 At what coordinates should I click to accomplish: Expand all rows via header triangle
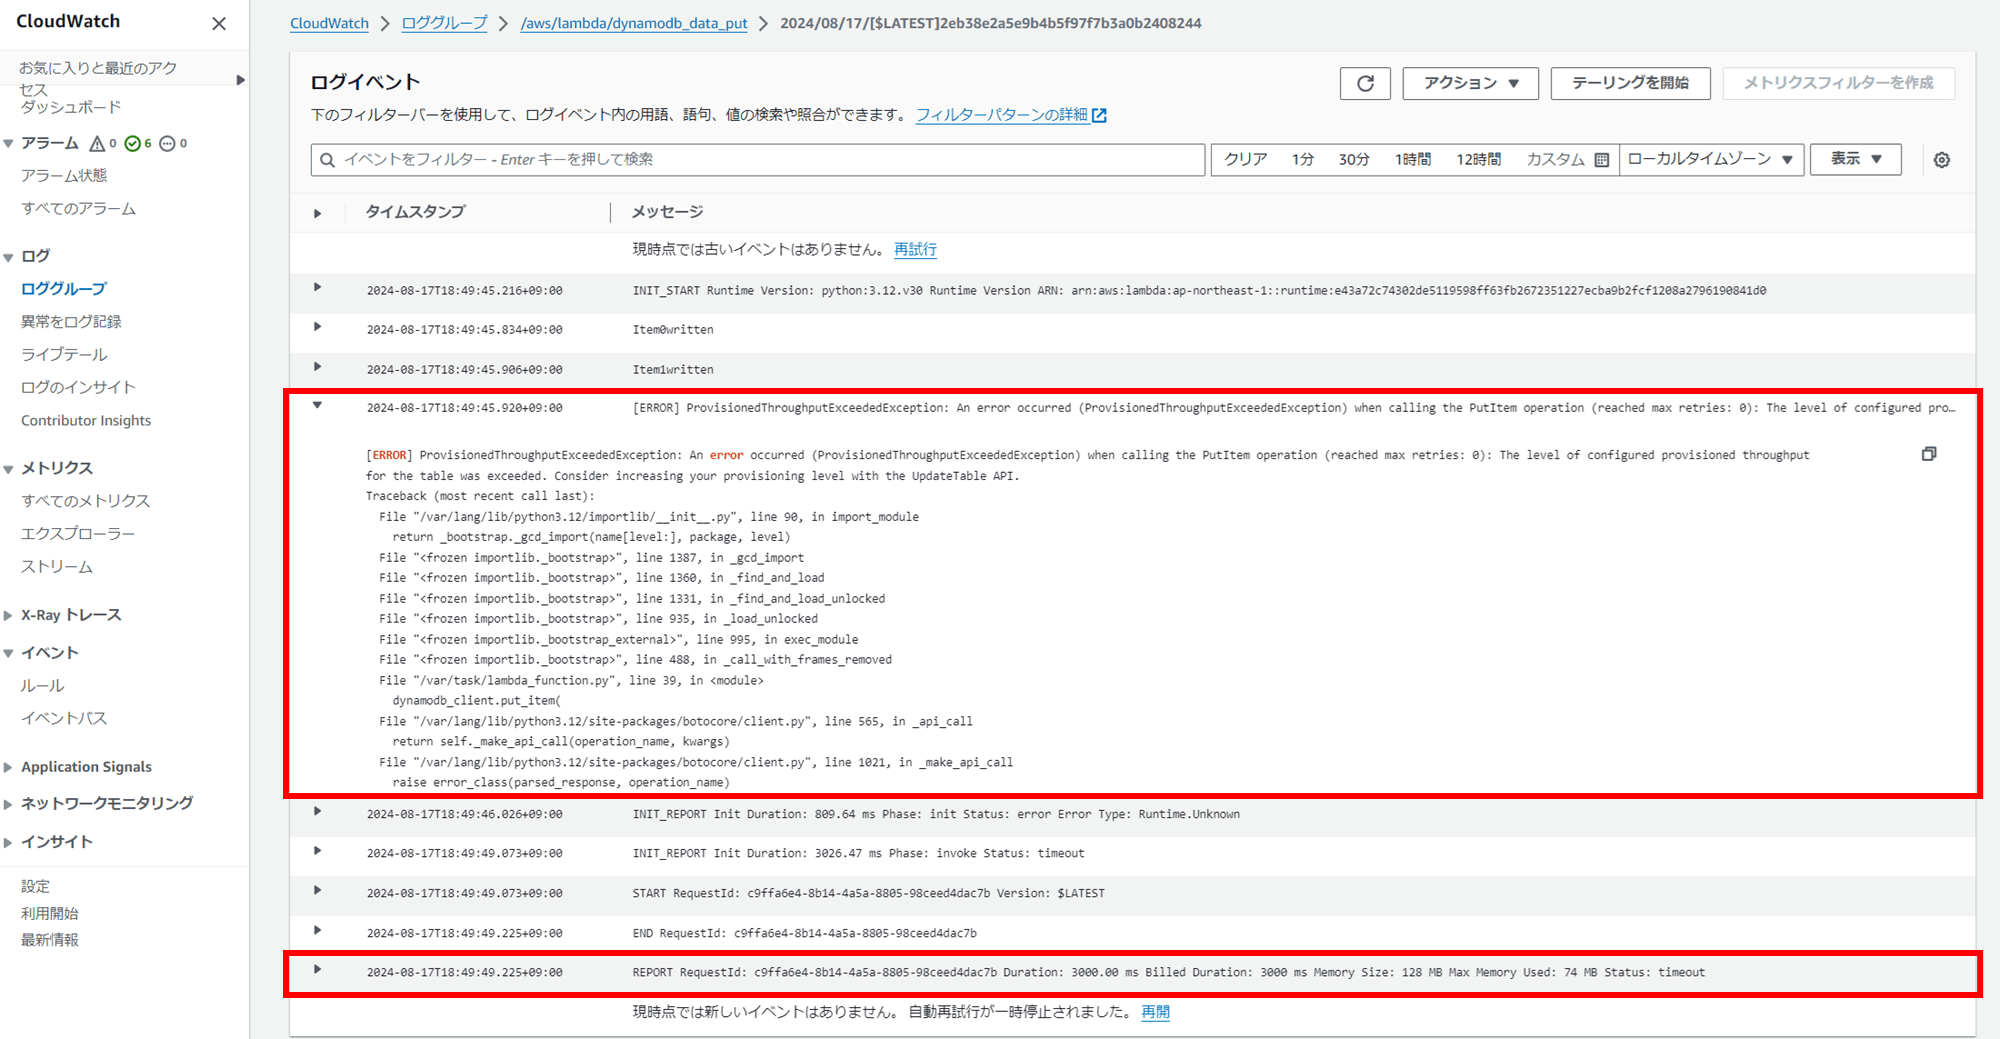pyautogui.click(x=318, y=213)
